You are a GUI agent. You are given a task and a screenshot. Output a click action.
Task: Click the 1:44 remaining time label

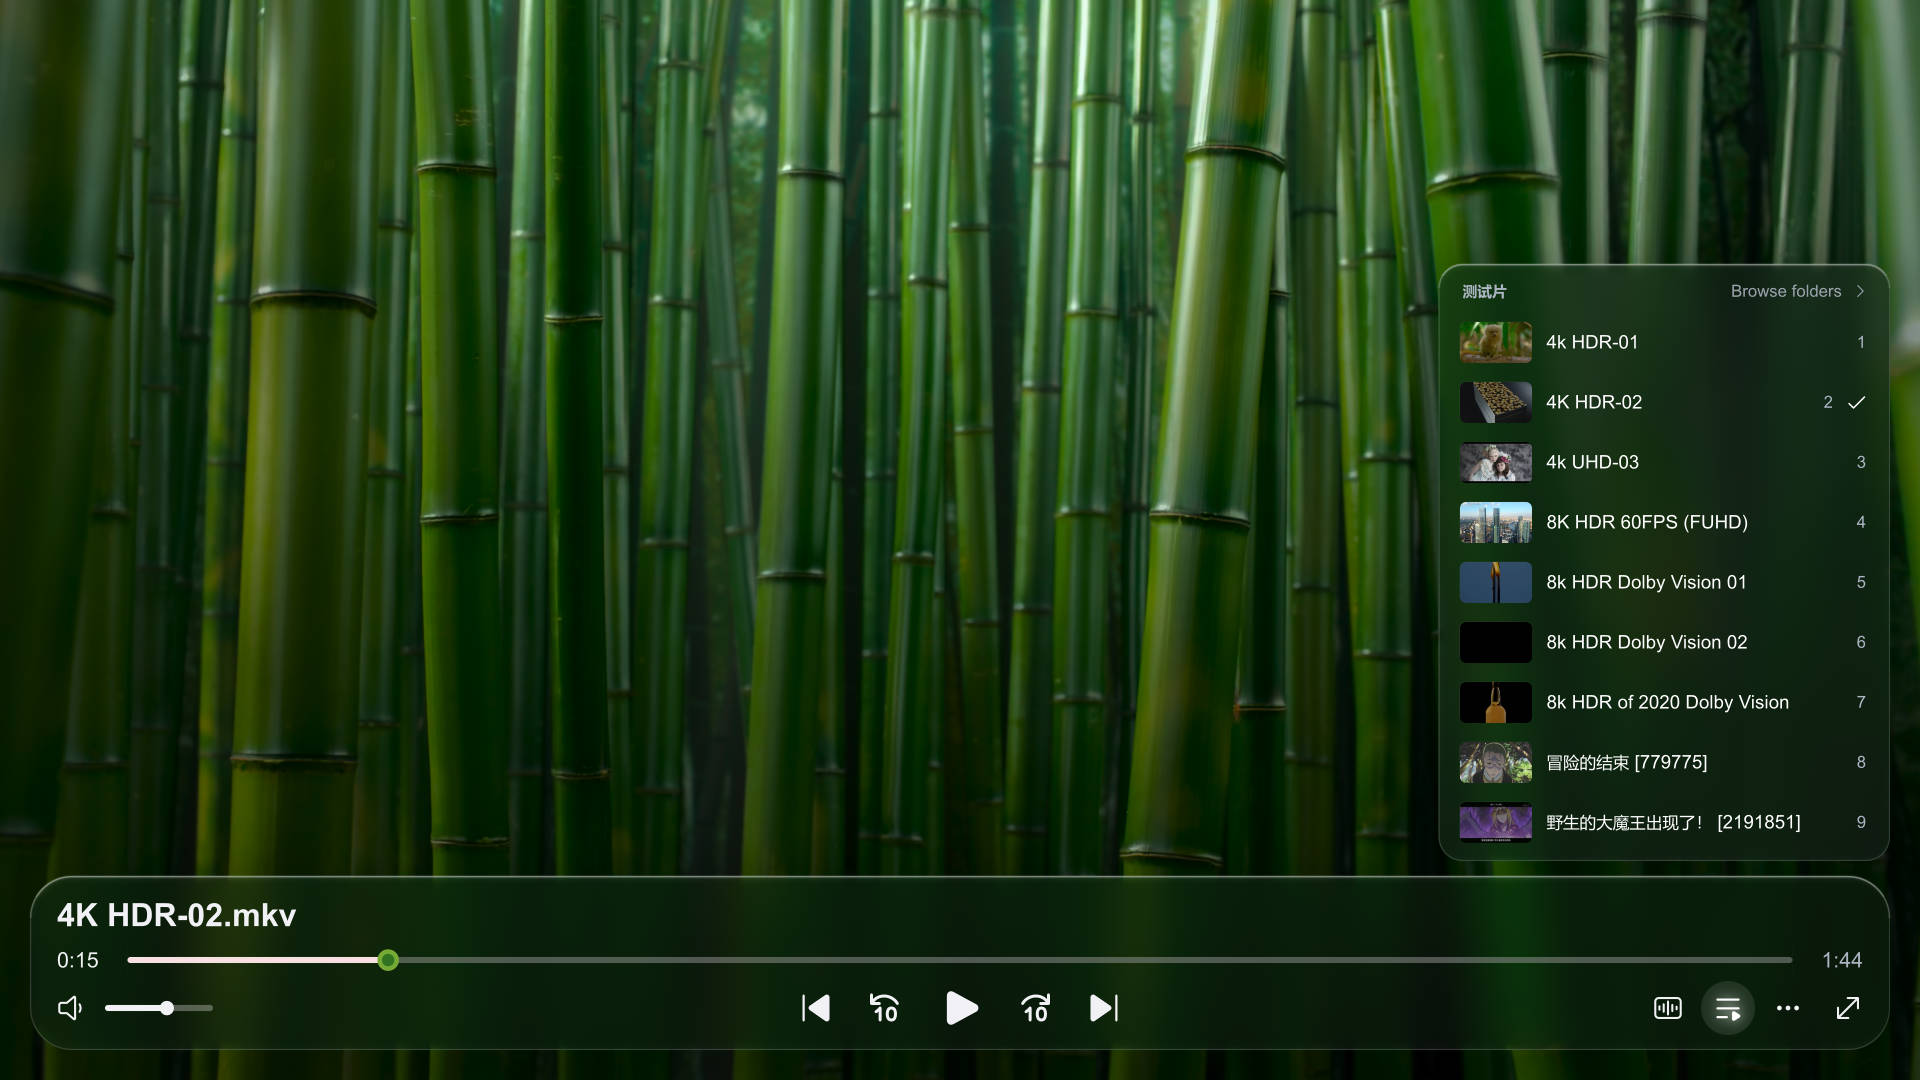[1842, 960]
